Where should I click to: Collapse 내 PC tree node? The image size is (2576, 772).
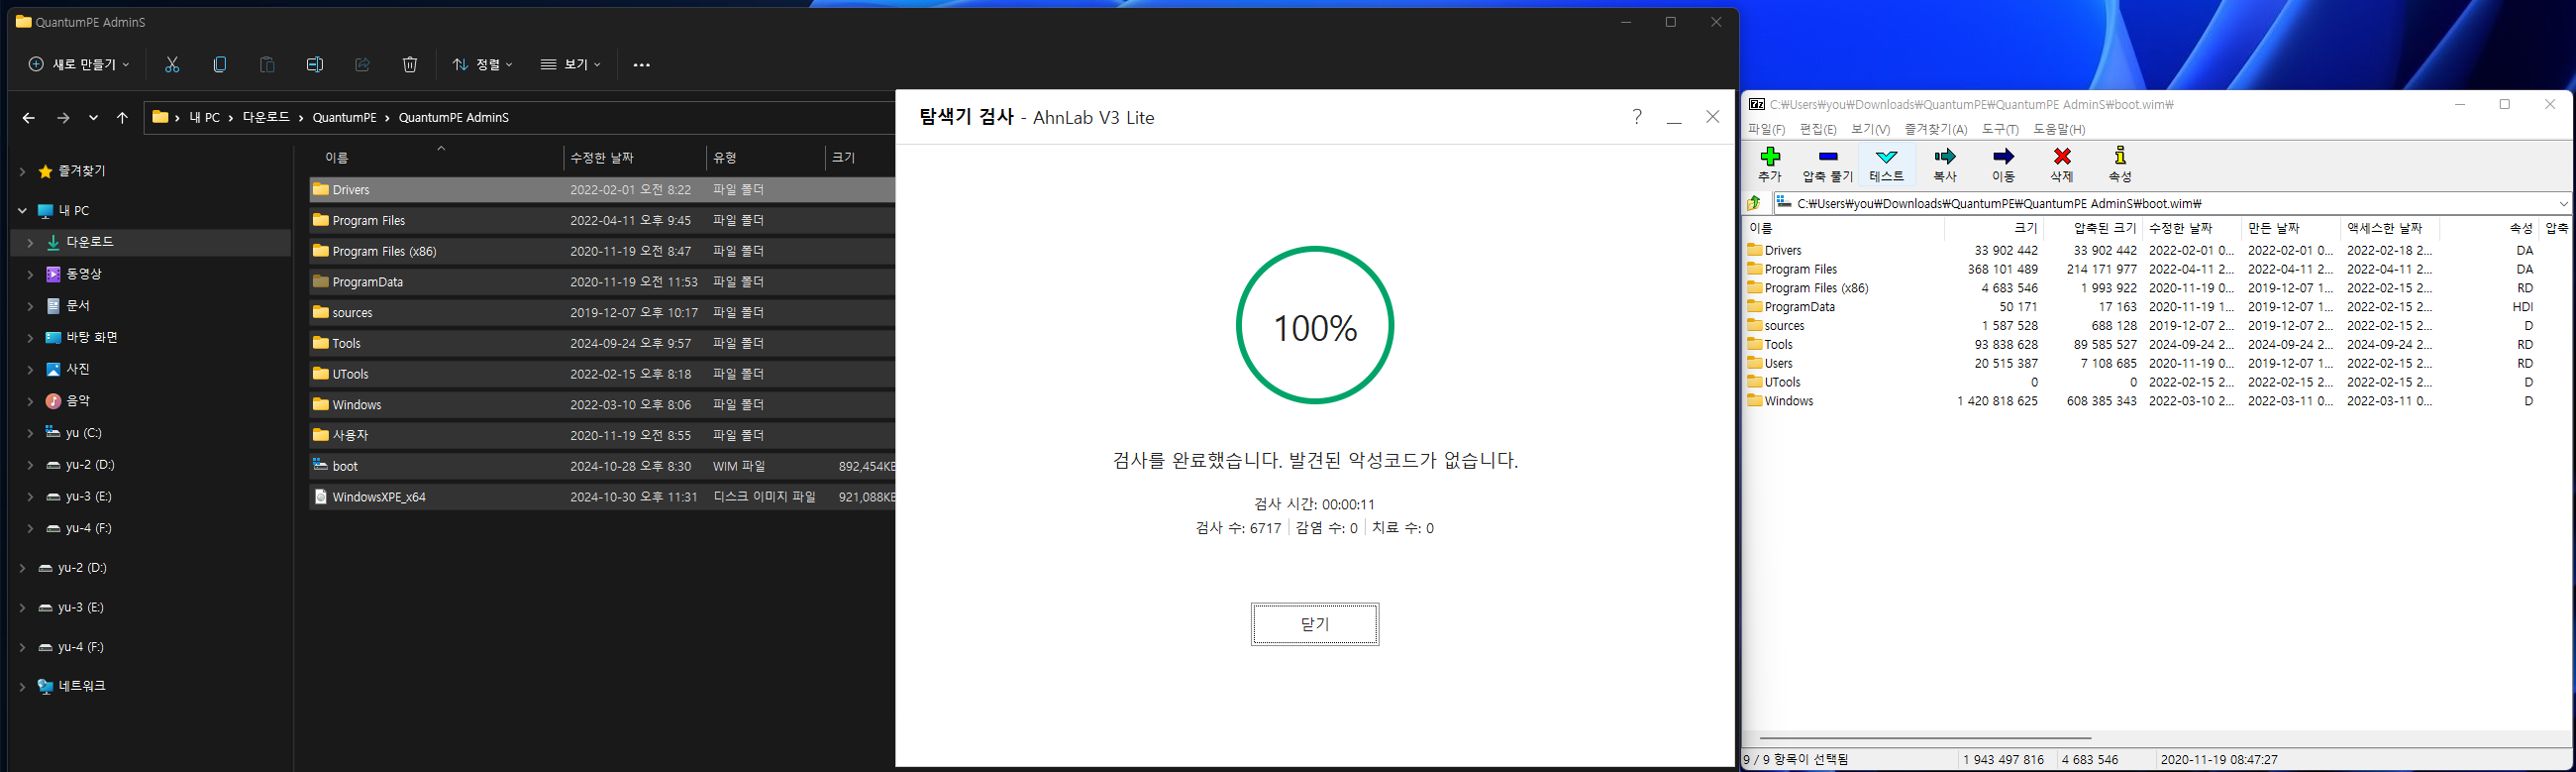(x=22, y=211)
